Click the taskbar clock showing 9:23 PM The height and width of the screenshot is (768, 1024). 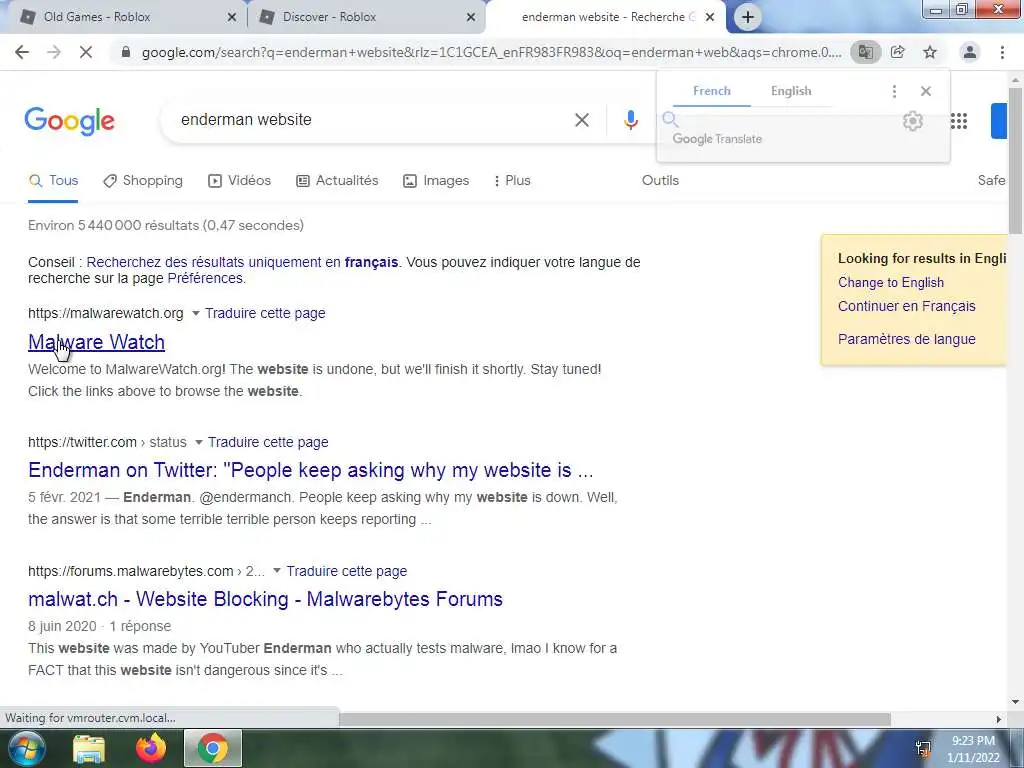pyautogui.click(x=973, y=749)
